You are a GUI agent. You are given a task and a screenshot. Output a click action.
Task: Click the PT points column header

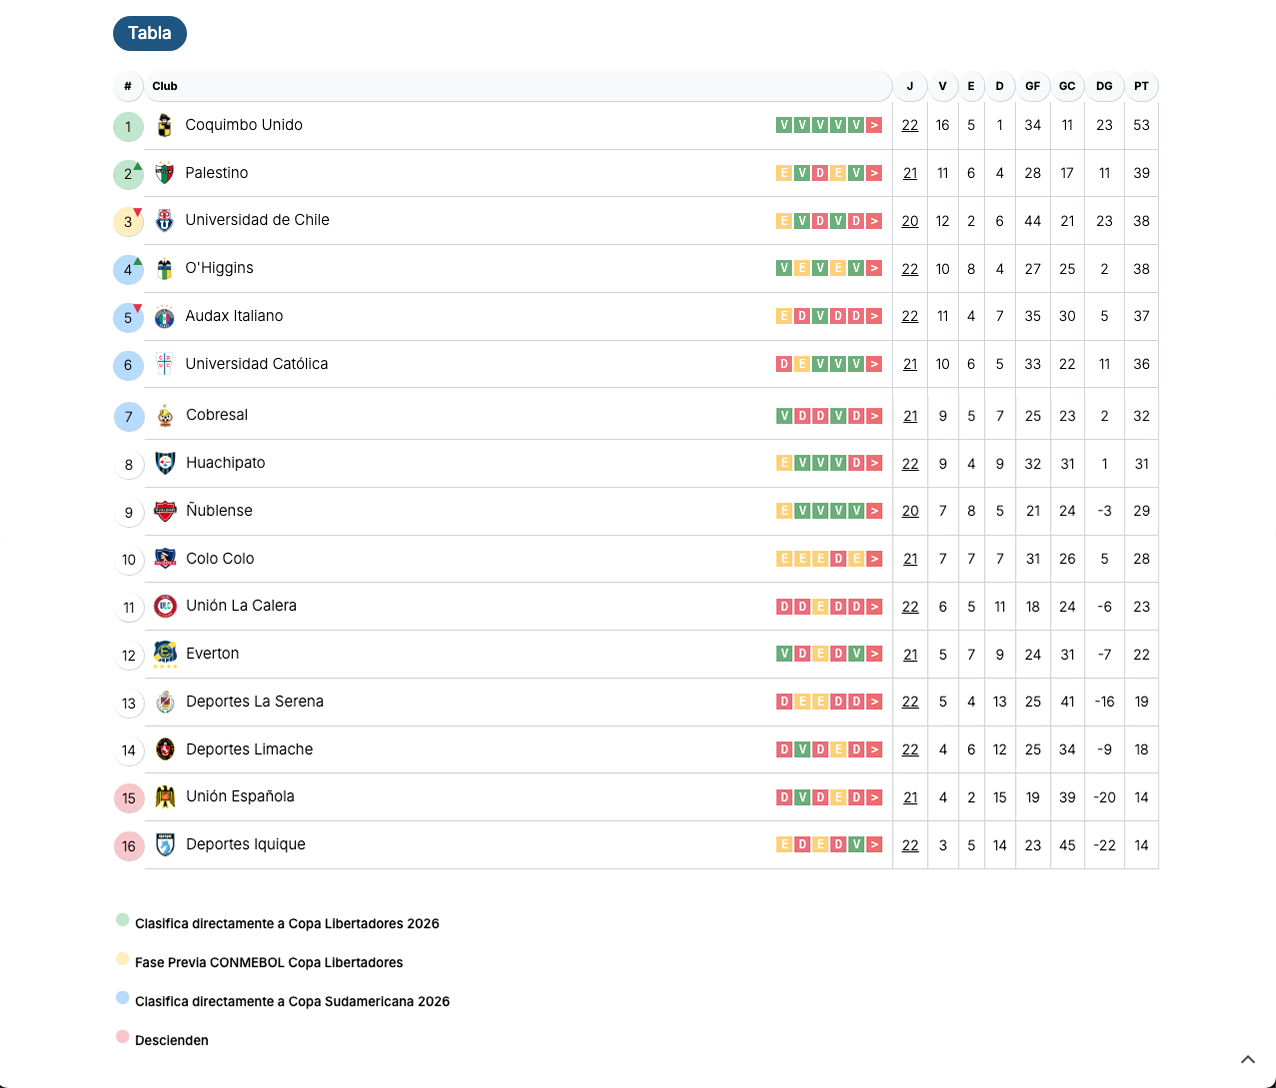(x=1141, y=86)
